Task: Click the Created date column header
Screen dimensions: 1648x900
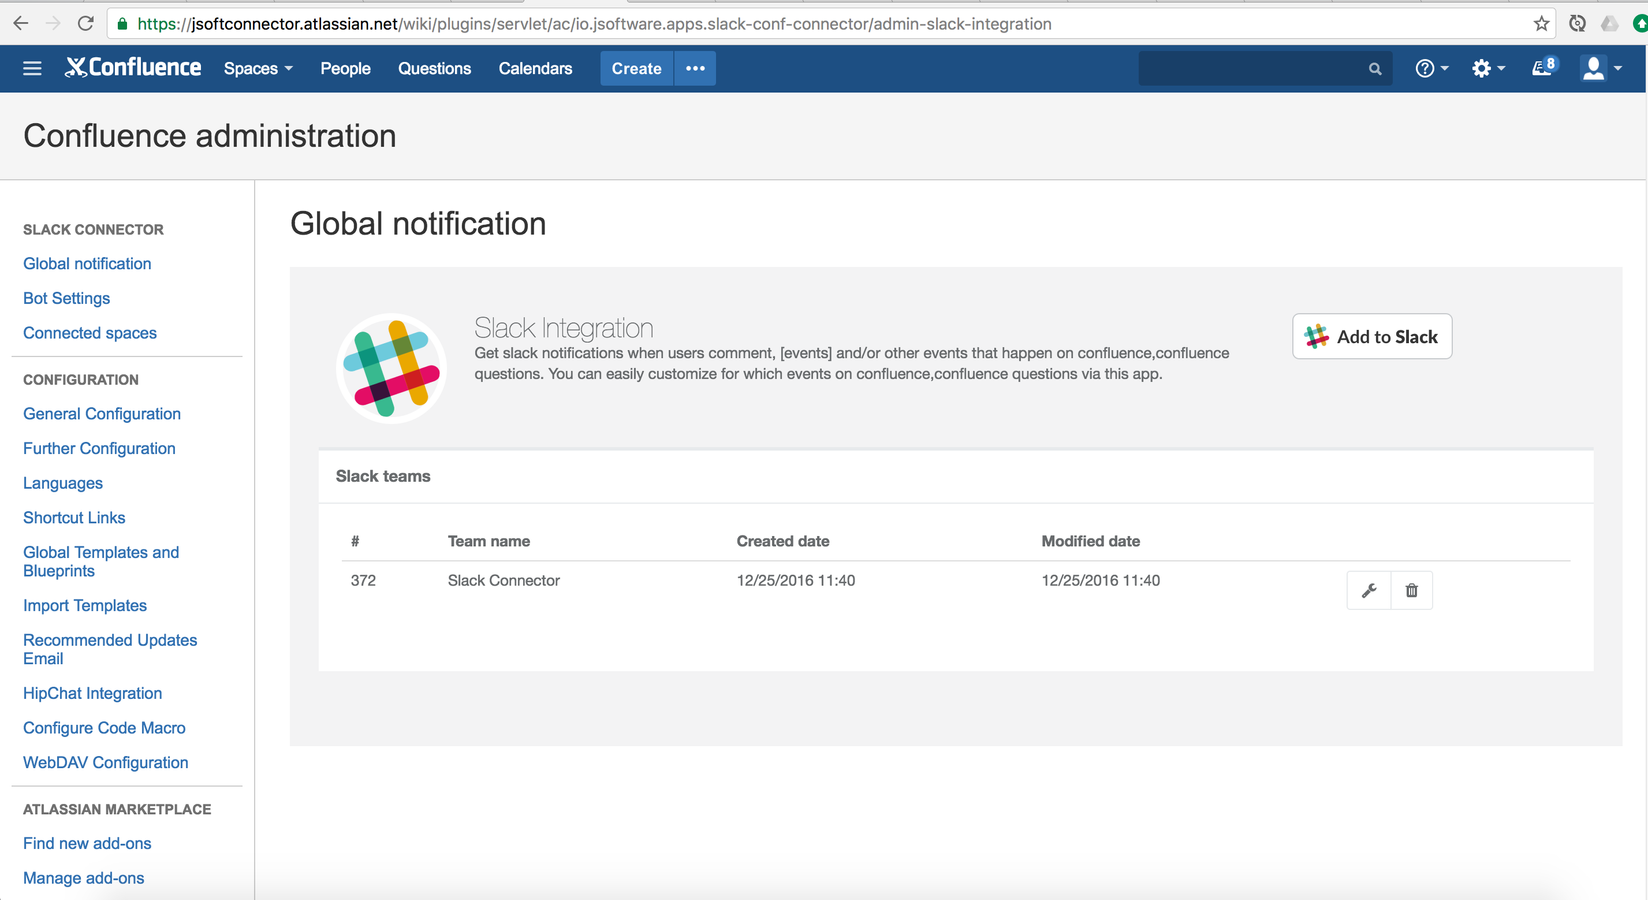Action: click(783, 541)
